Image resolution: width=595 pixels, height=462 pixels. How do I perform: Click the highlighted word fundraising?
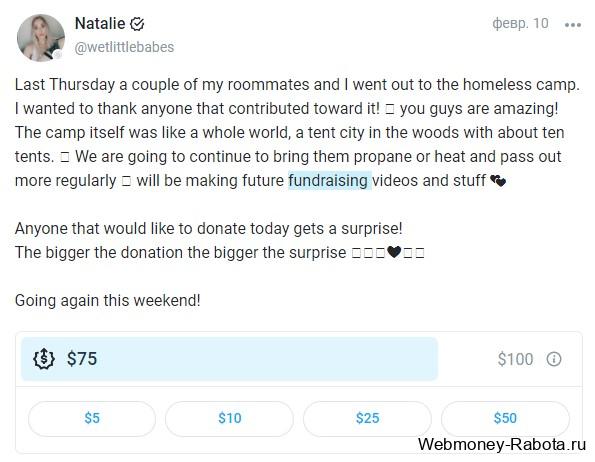[328, 181]
